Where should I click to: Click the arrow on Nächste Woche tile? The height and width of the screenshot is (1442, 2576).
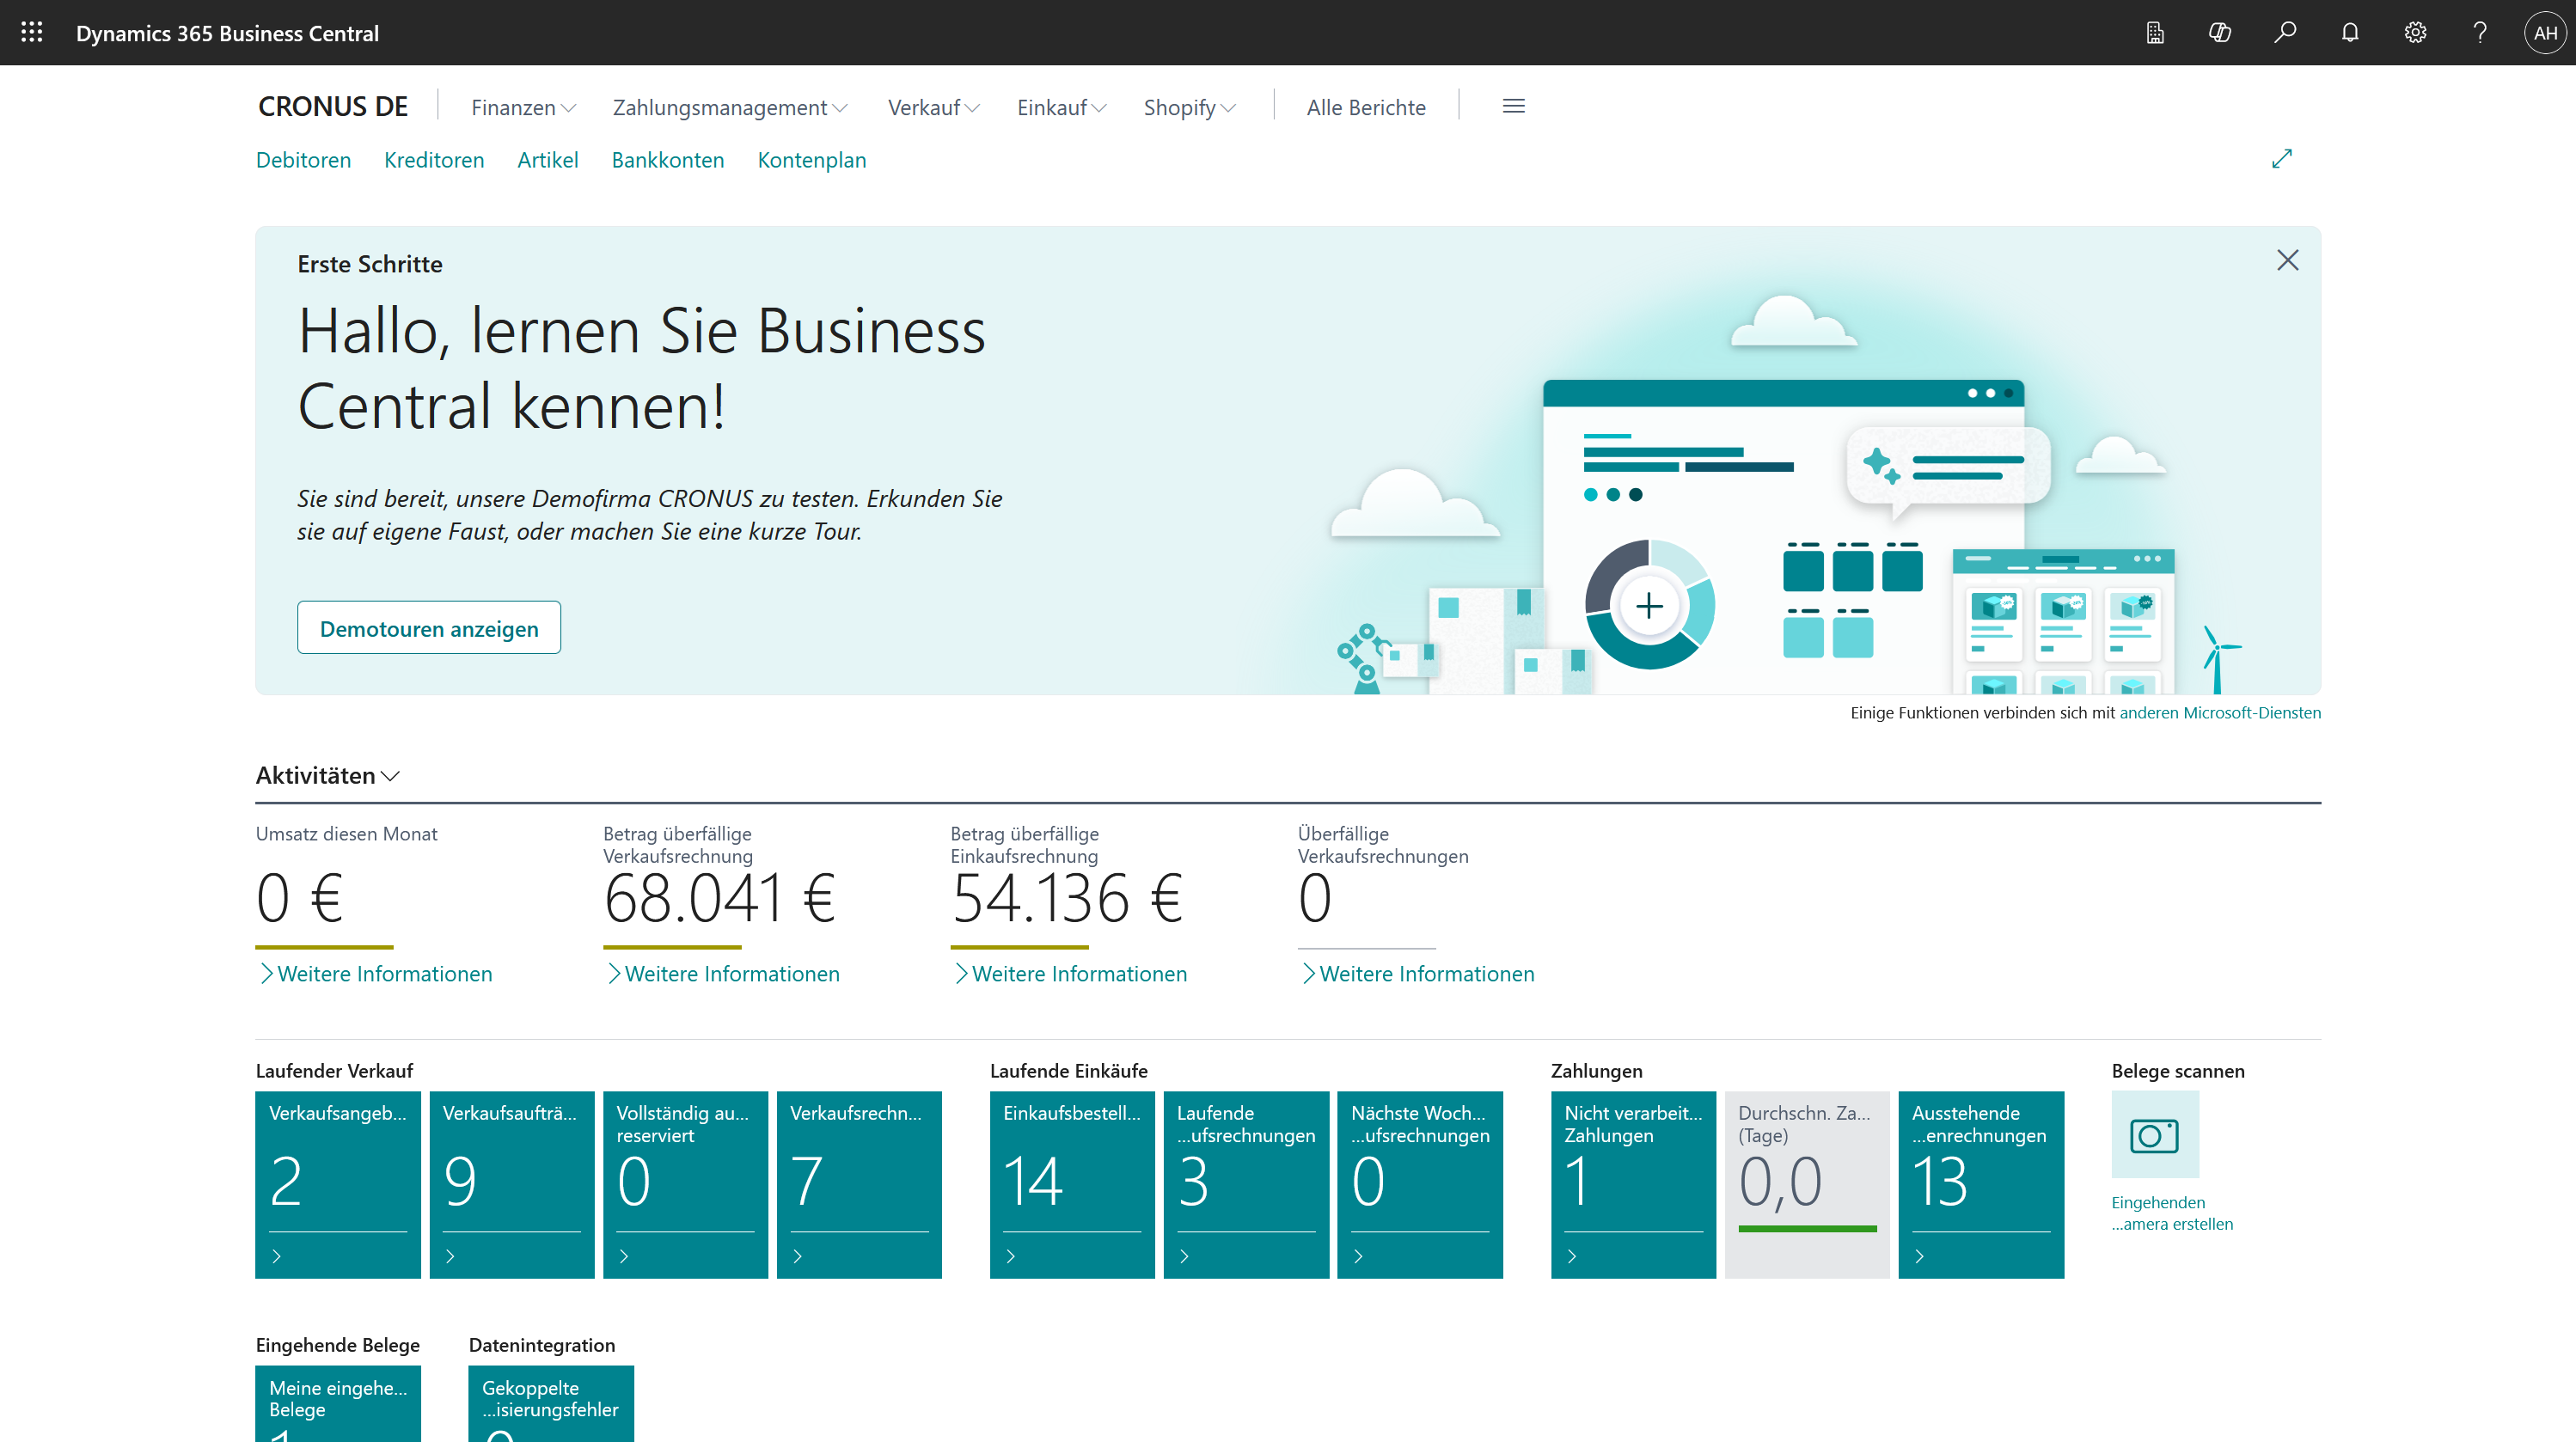1359,1256
